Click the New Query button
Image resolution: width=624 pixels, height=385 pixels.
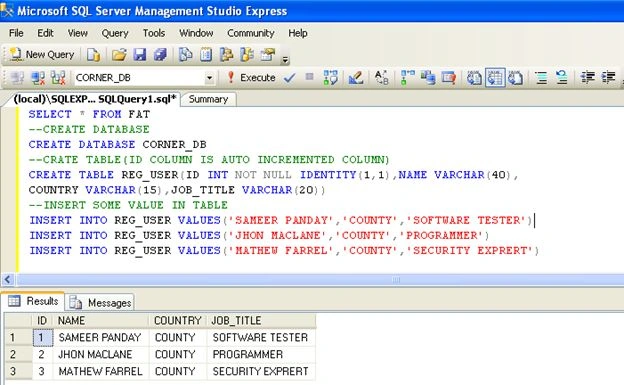[42, 55]
